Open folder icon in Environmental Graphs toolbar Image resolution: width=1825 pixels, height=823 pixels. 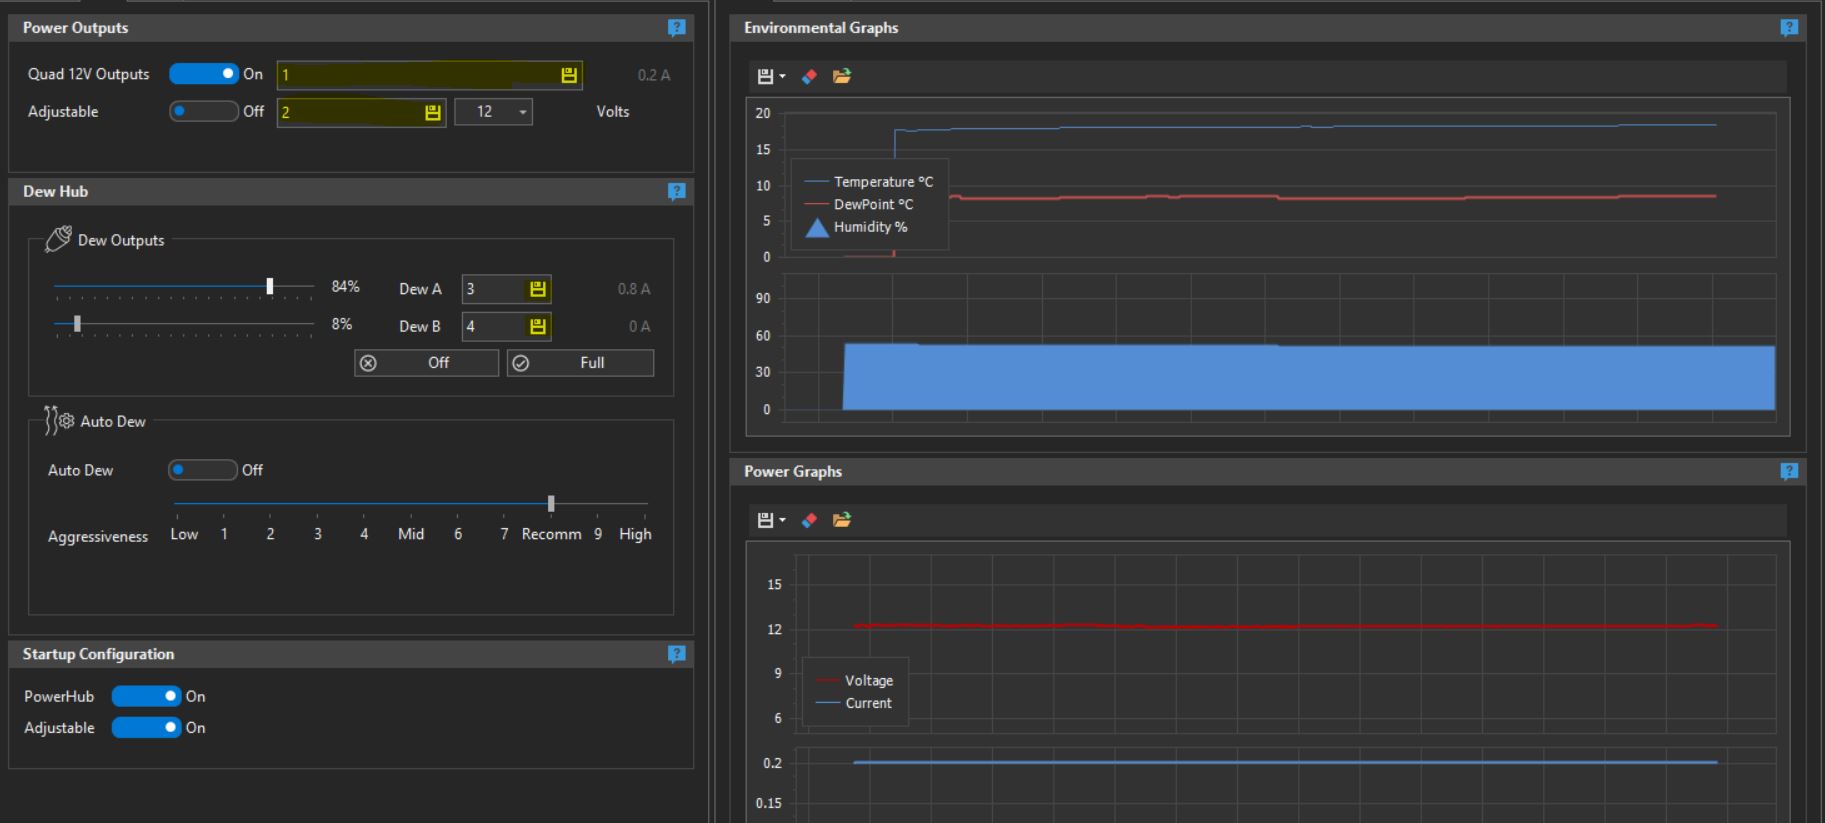(x=842, y=76)
